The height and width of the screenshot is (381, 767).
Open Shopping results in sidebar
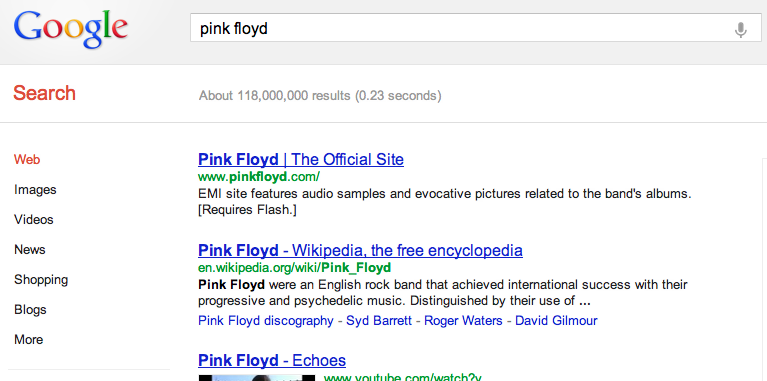[x=41, y=280]
